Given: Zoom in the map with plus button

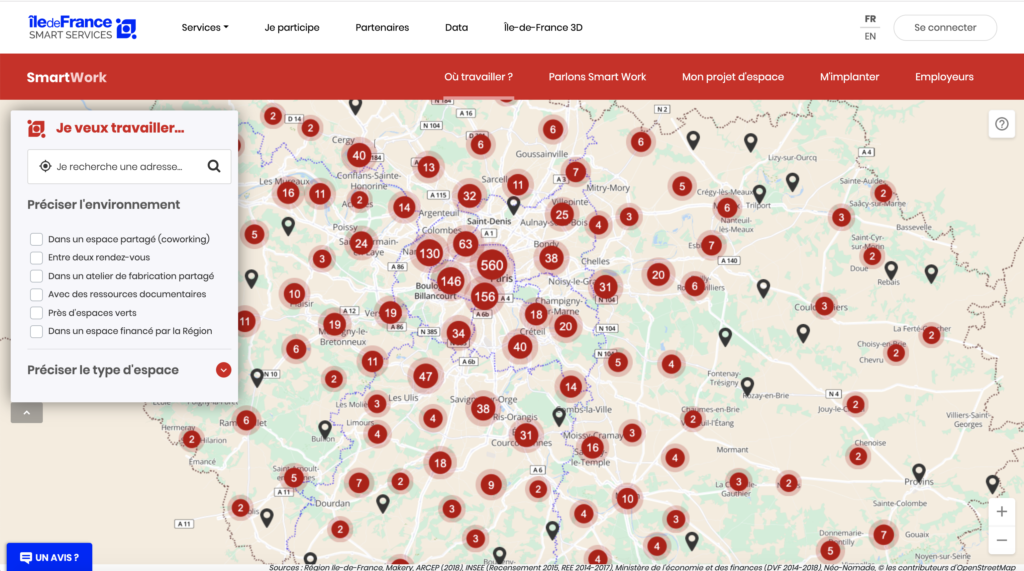Looking at the screenshot, I should click(x=1001, y=512).
